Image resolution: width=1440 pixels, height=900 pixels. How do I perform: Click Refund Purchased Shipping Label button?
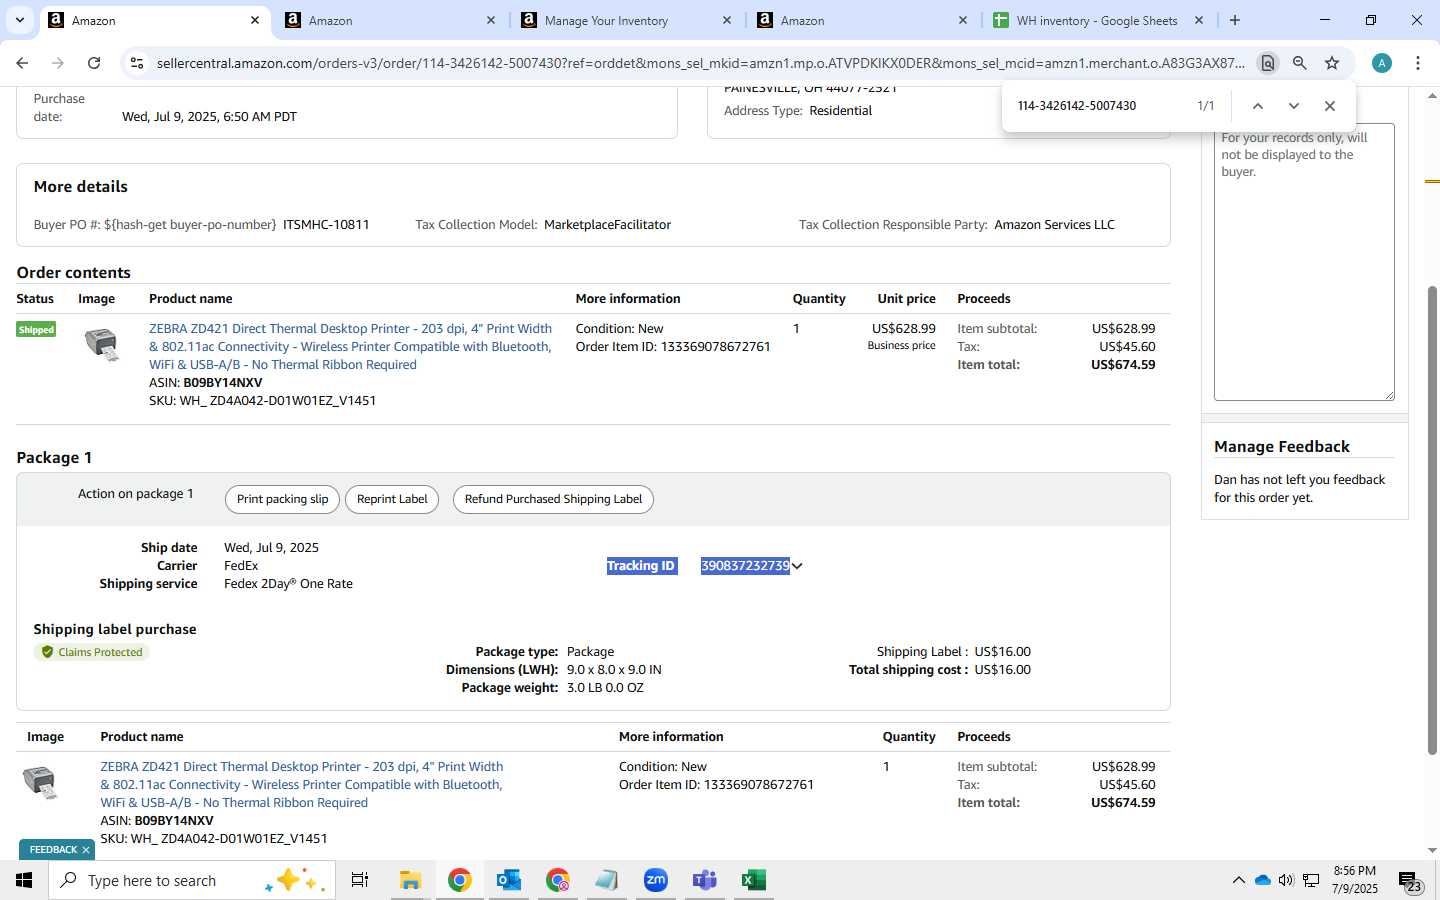(553, 499)
